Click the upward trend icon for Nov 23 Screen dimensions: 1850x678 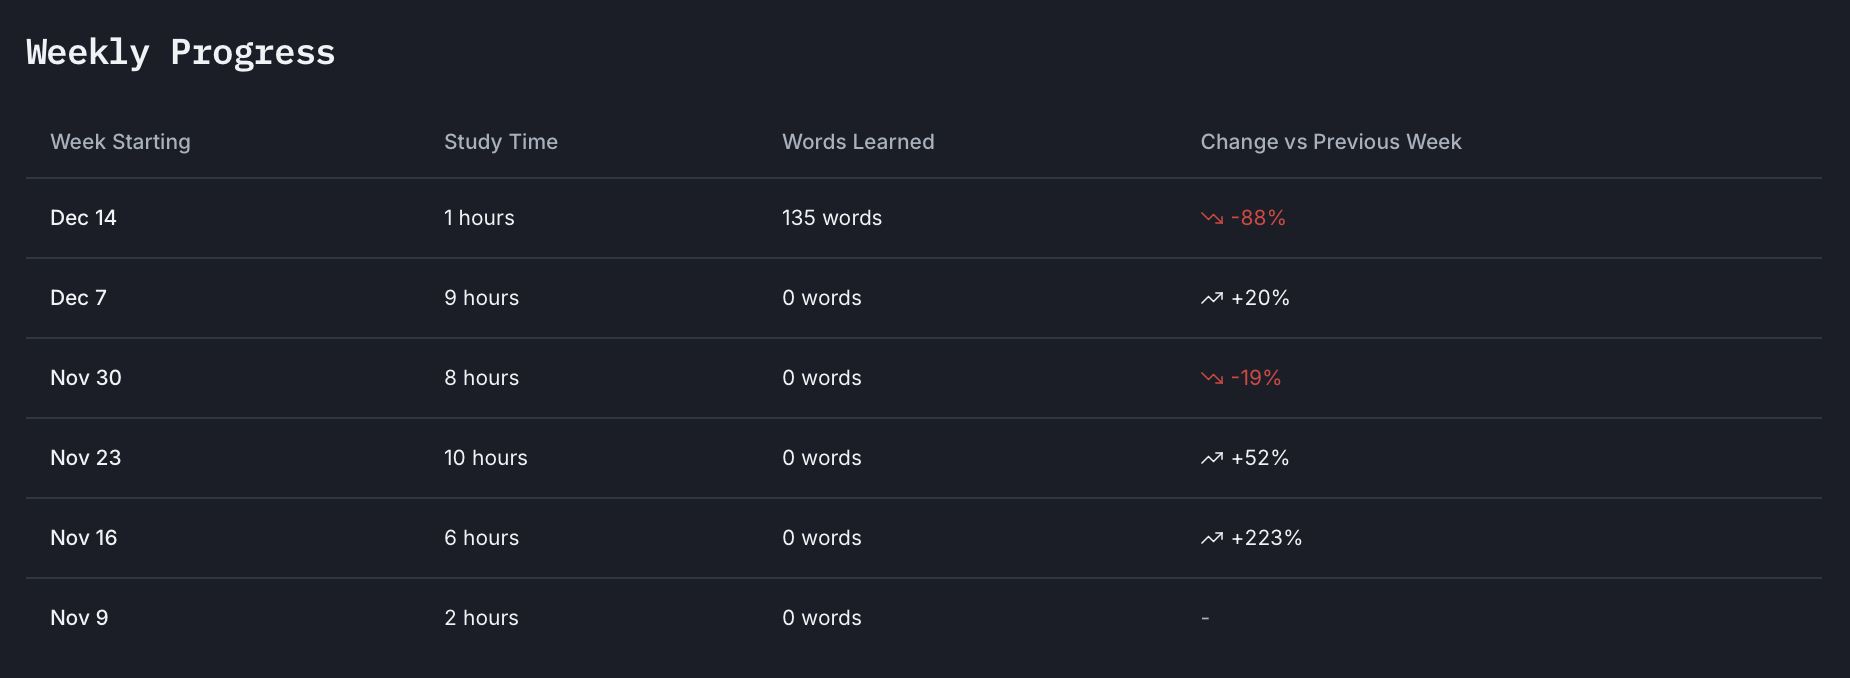tap(1212, 458)
